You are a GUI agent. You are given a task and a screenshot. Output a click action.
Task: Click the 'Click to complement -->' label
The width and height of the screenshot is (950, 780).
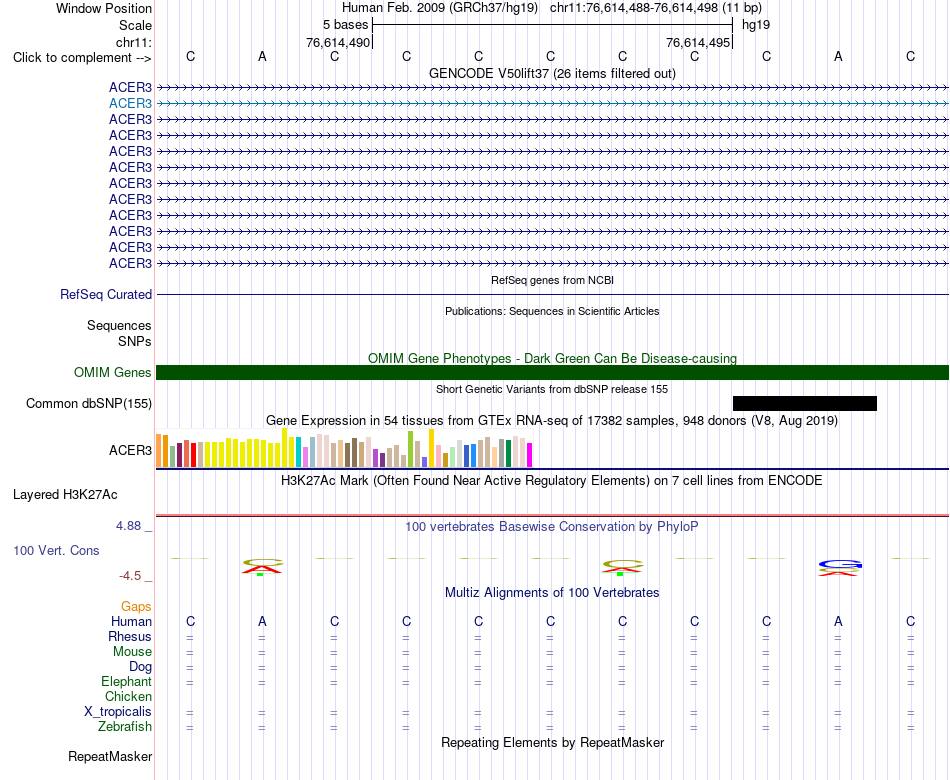tap(82, 58)
